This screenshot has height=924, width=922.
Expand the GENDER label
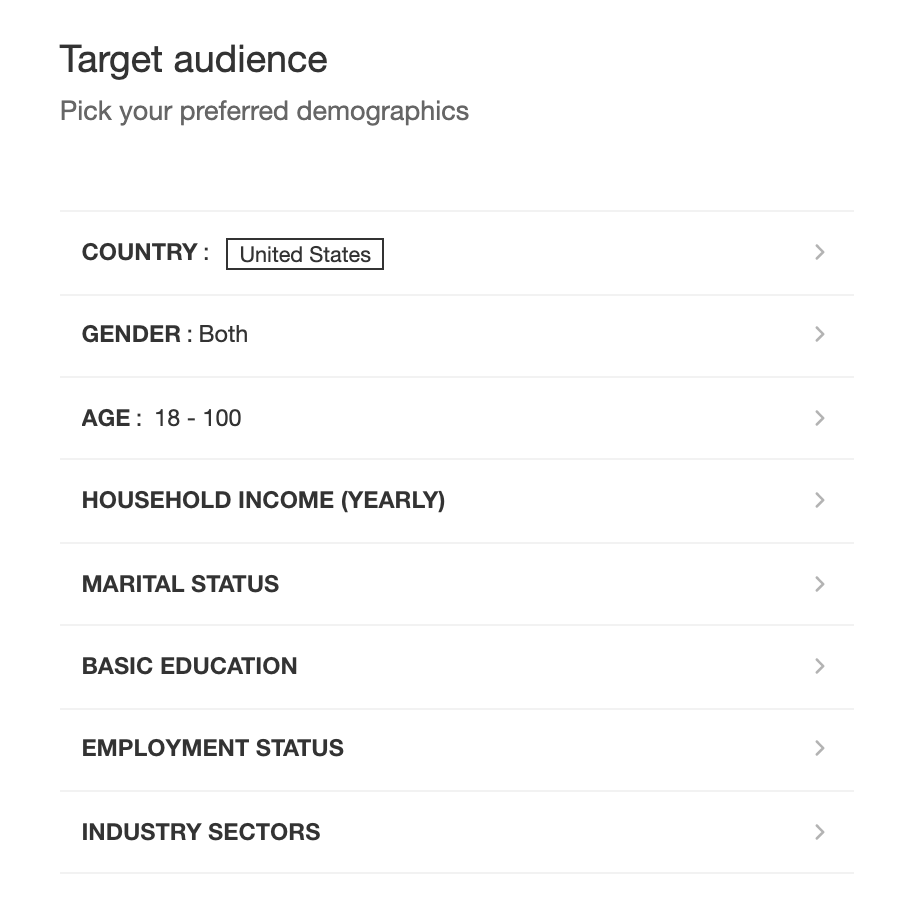click(131, 334)
